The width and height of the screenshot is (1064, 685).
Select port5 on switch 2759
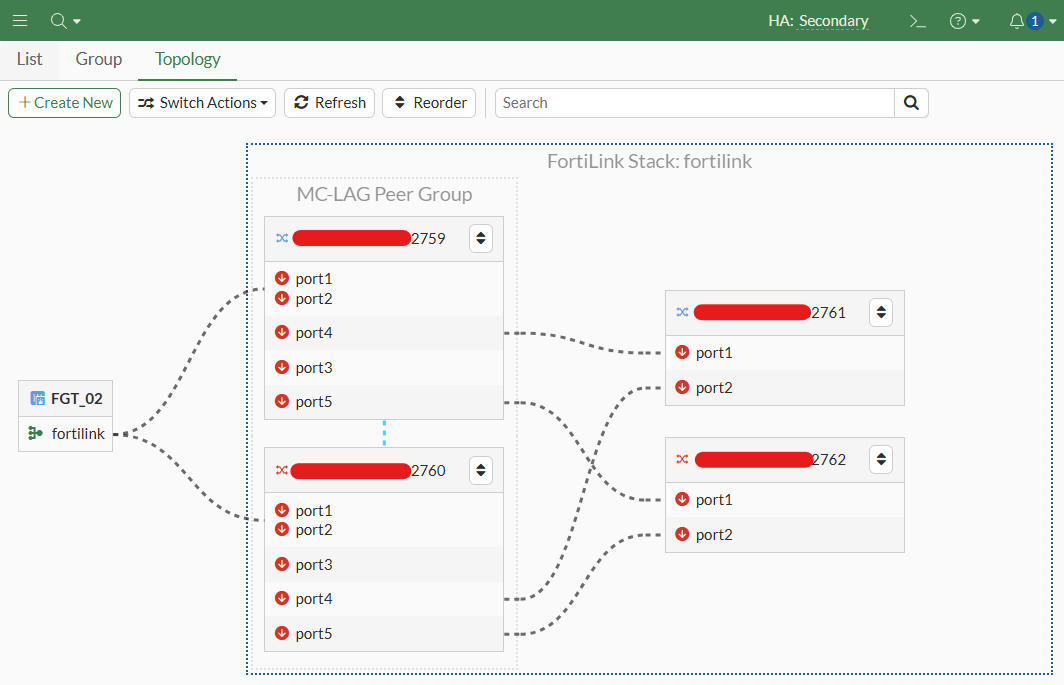(384, 402)
